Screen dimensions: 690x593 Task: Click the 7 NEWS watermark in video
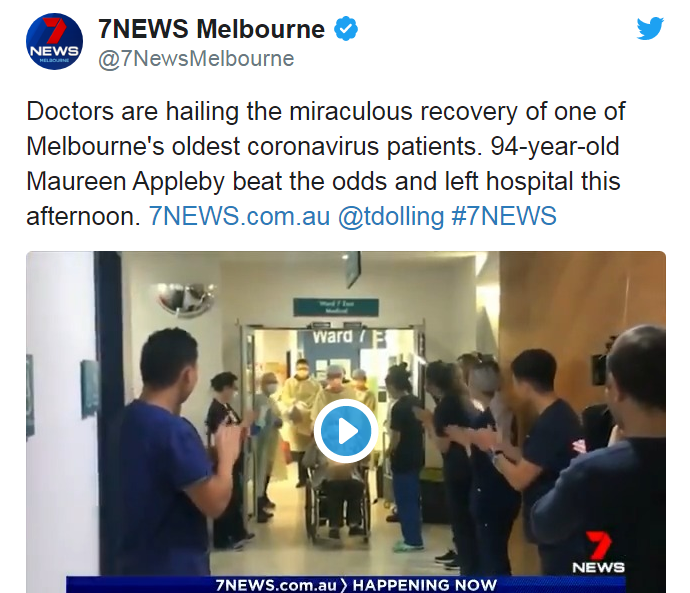[598, 553]
